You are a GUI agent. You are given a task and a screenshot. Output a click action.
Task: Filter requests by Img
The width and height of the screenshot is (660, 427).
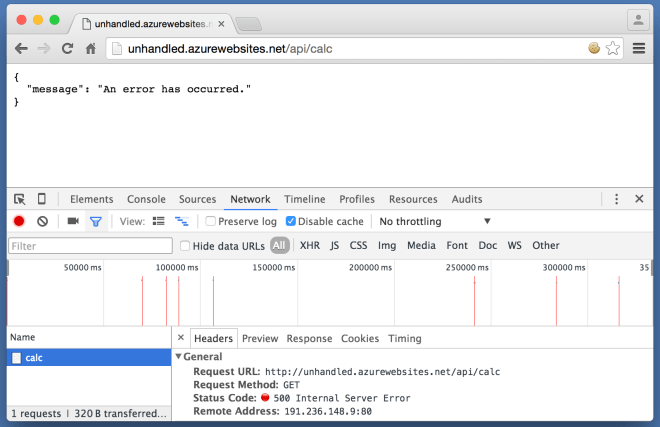click(x=387, y=246)
